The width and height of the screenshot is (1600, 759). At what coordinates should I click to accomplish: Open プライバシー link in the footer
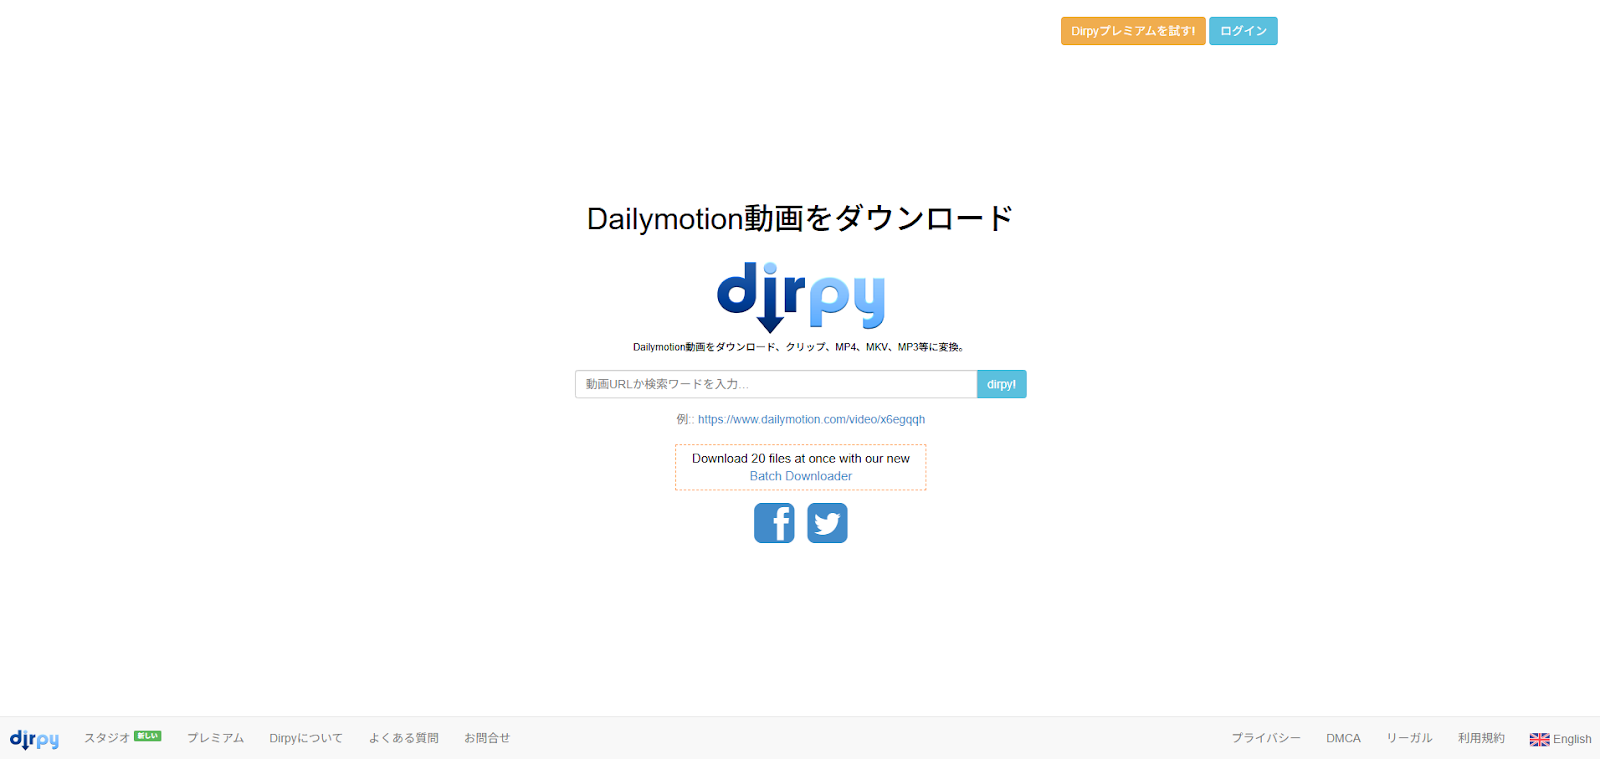click(1266, 738)
